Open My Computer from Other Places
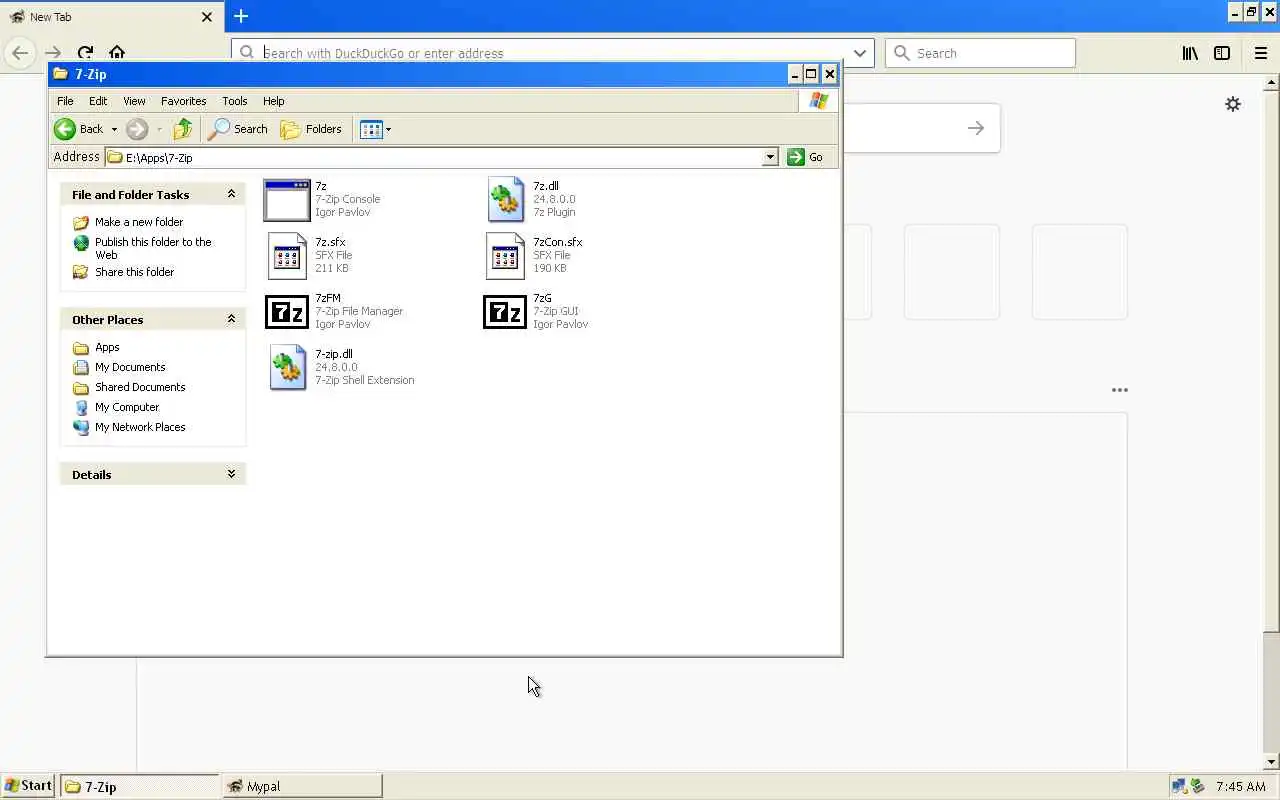The image size is (1280, 800). pyautogui.click(x=127, y=407)
